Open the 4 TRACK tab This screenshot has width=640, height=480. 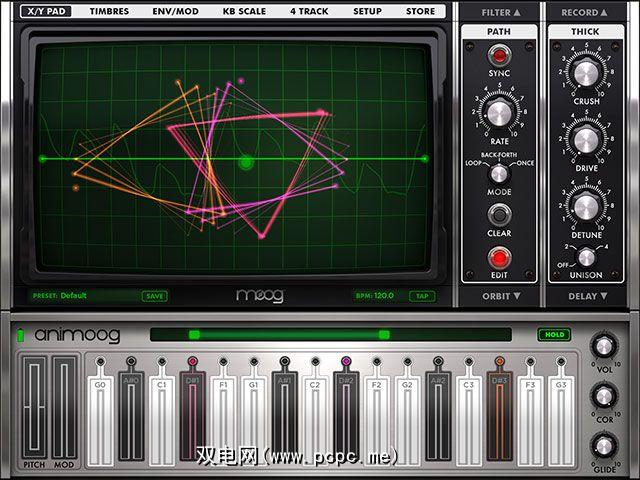309,11
